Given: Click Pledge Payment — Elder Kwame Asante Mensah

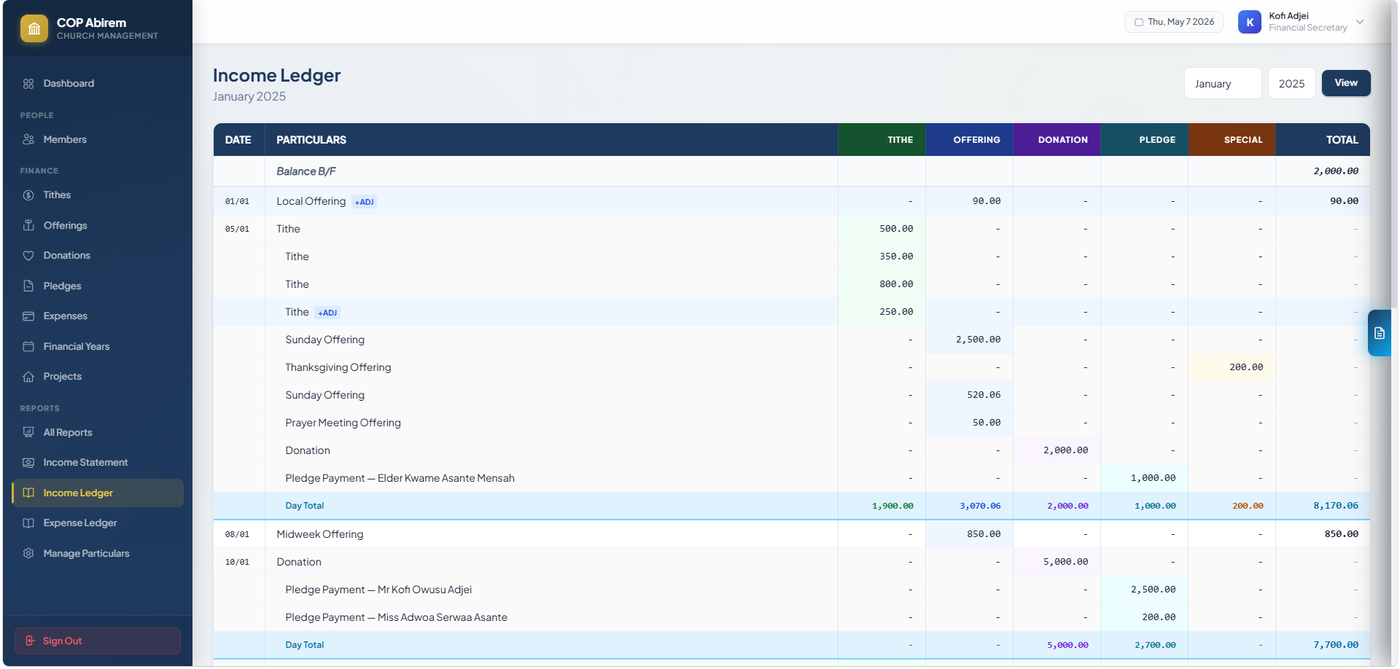Looking at the screenshot, I should (400, 479).
